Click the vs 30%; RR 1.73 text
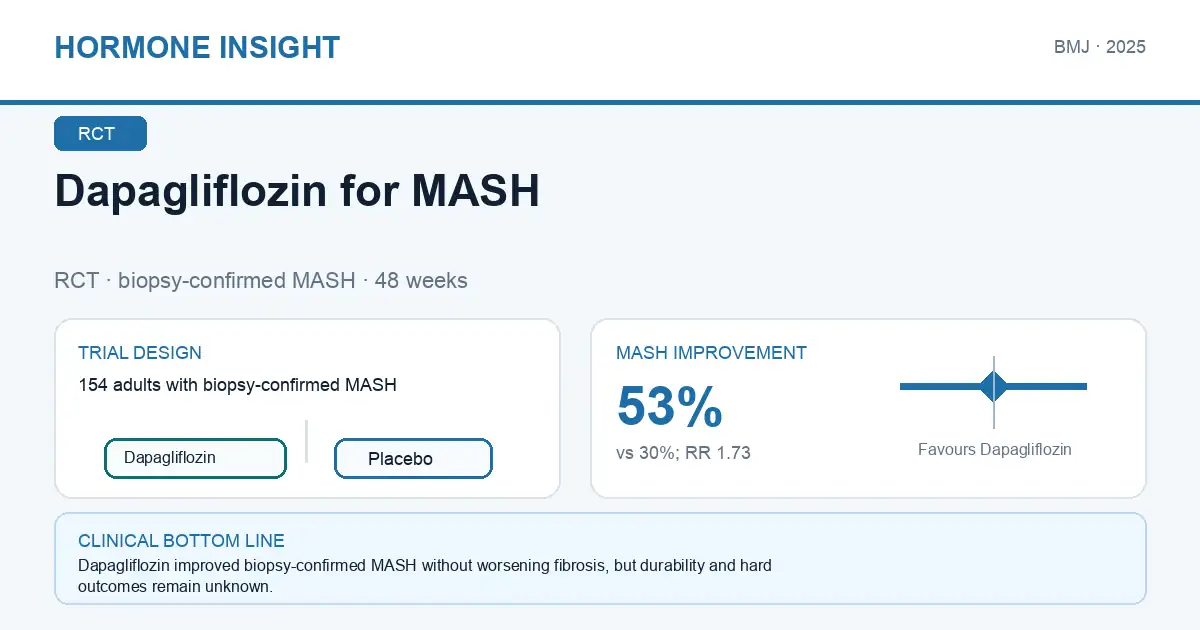This screenshot has height=630, width=1200. tap(683, 453)
